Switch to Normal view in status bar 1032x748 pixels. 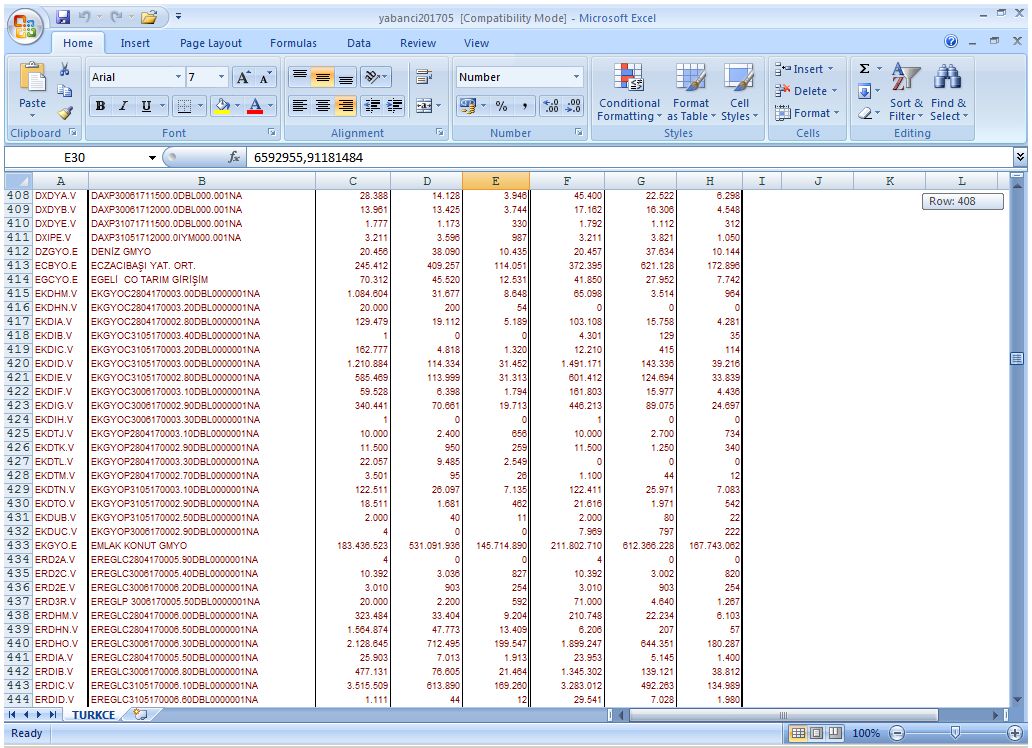pyautogui.click(x=798, y=733)
